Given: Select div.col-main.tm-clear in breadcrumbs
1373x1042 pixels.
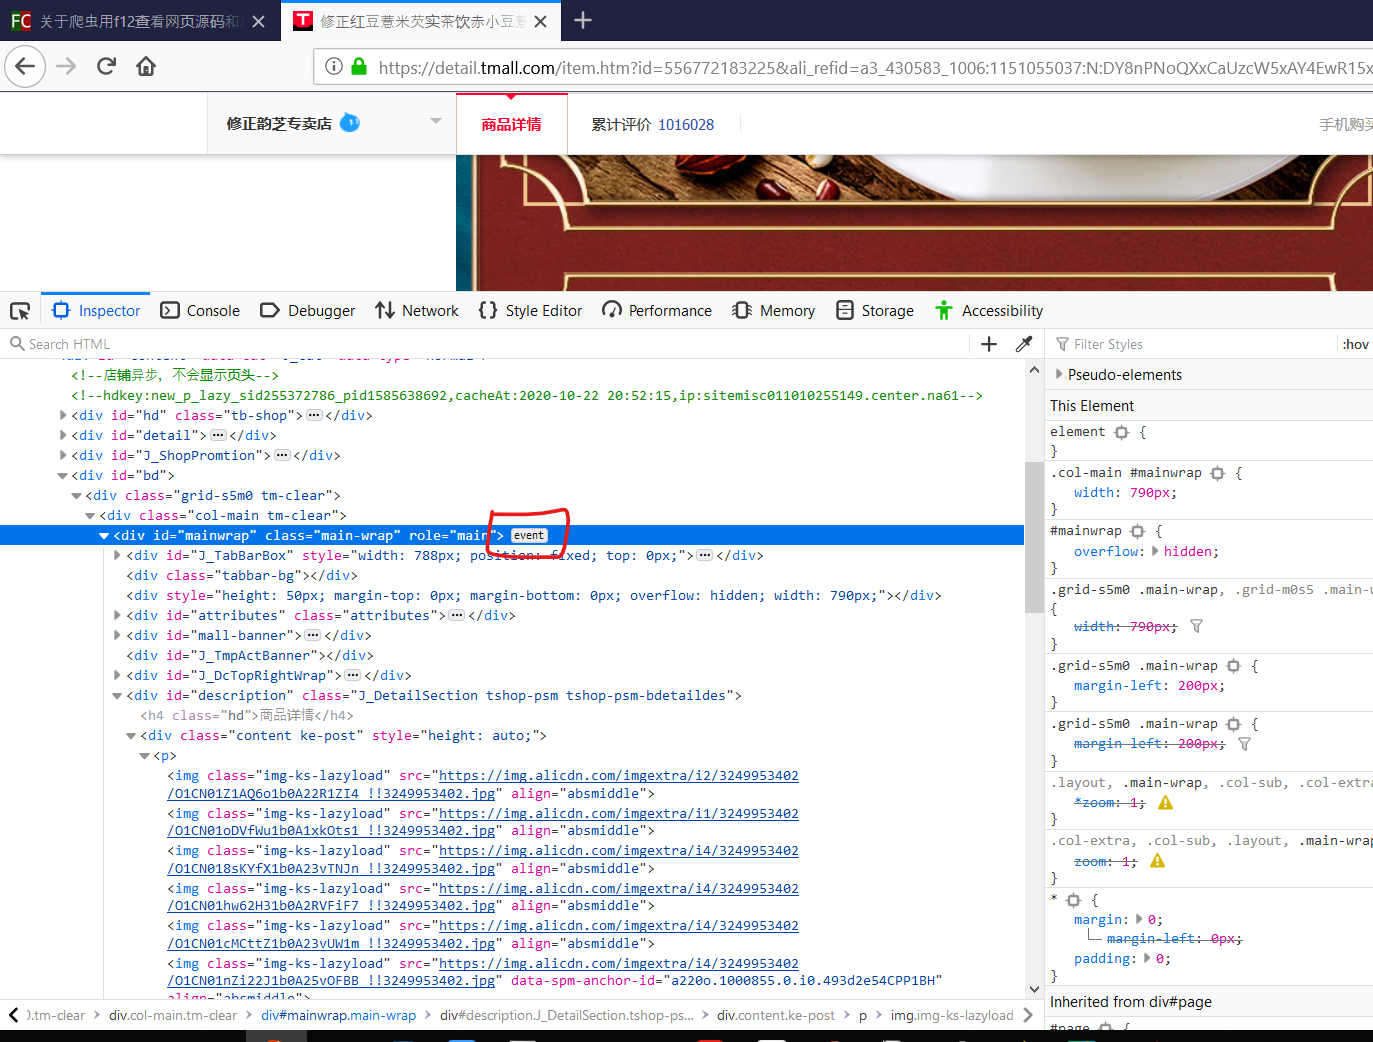Looking at the screenshot, I should [173, 1015].
